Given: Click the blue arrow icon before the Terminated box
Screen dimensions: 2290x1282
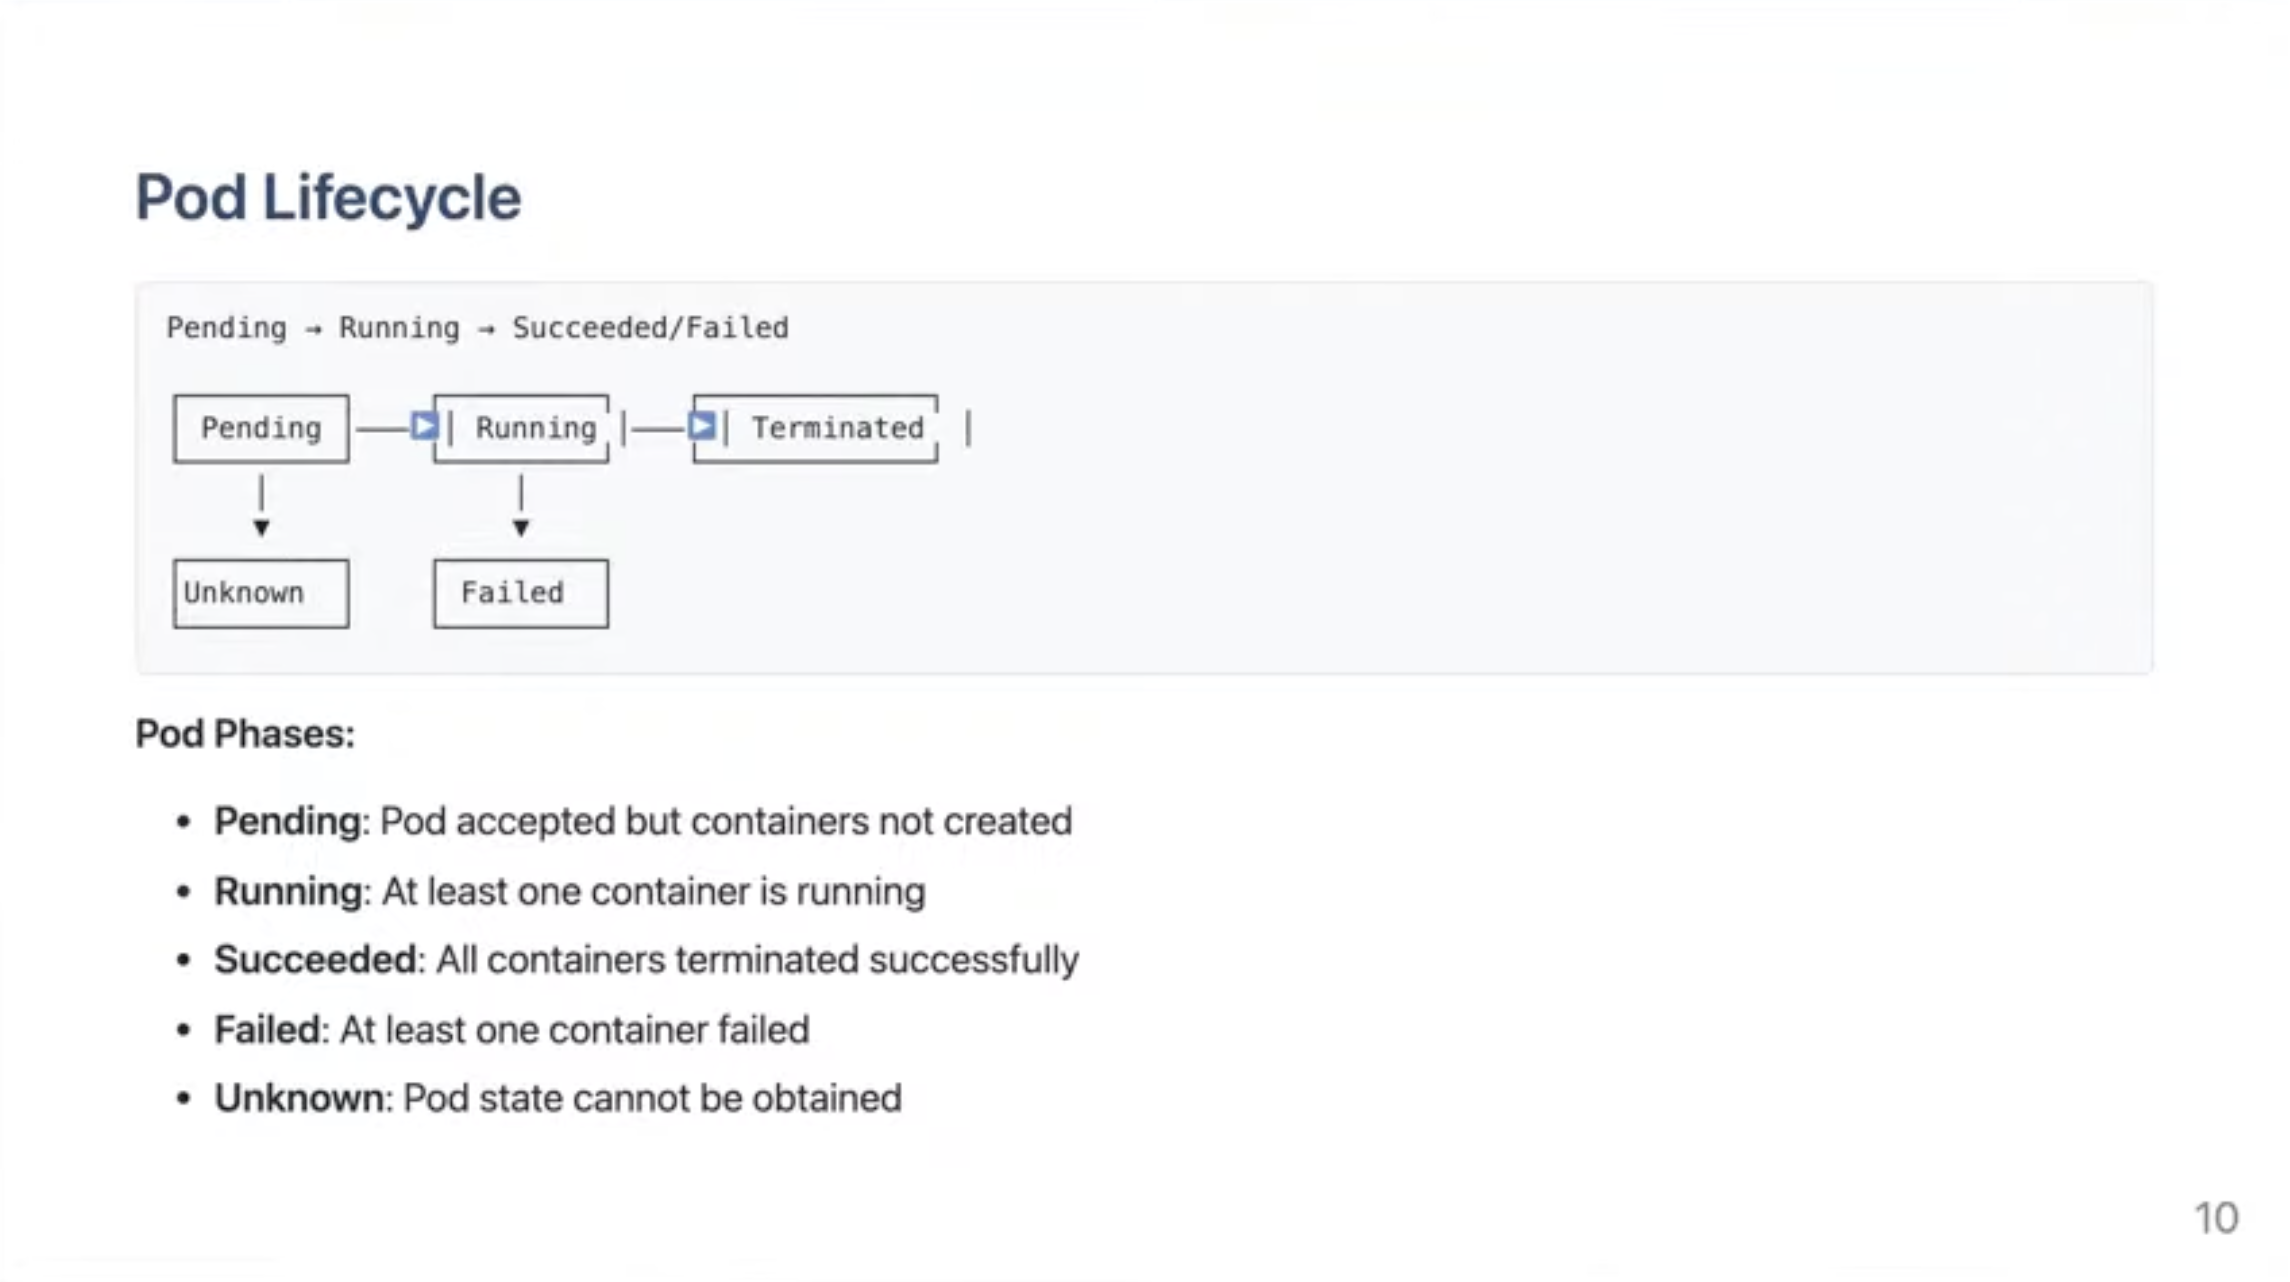Looking at the screenshot, I should pyautogui.click(x=702, y=427).
